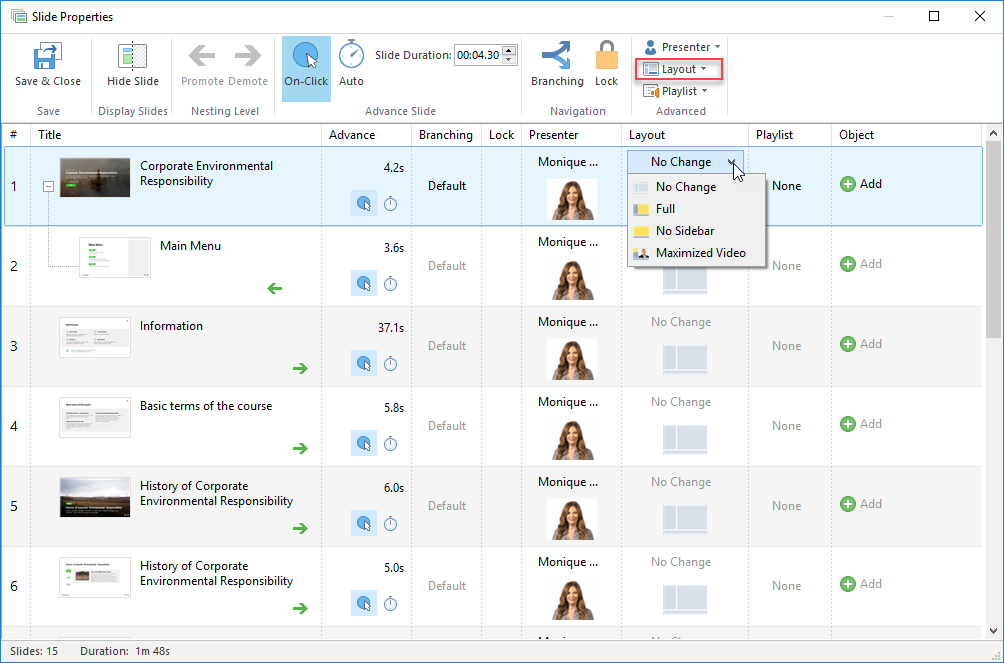This screenshot has height=663, width=1004.
Task: Expand the Playlist dropdown in ribbon
Action: 681,91
